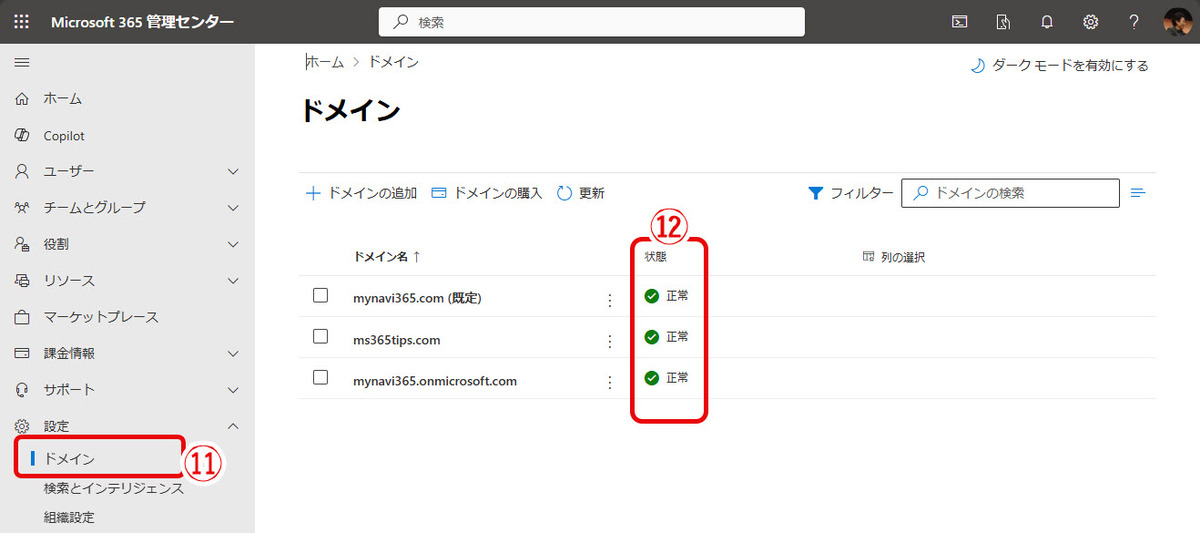1200x533 pixels.
Task: Open the フィルター filter
Action: coord(850,193)
